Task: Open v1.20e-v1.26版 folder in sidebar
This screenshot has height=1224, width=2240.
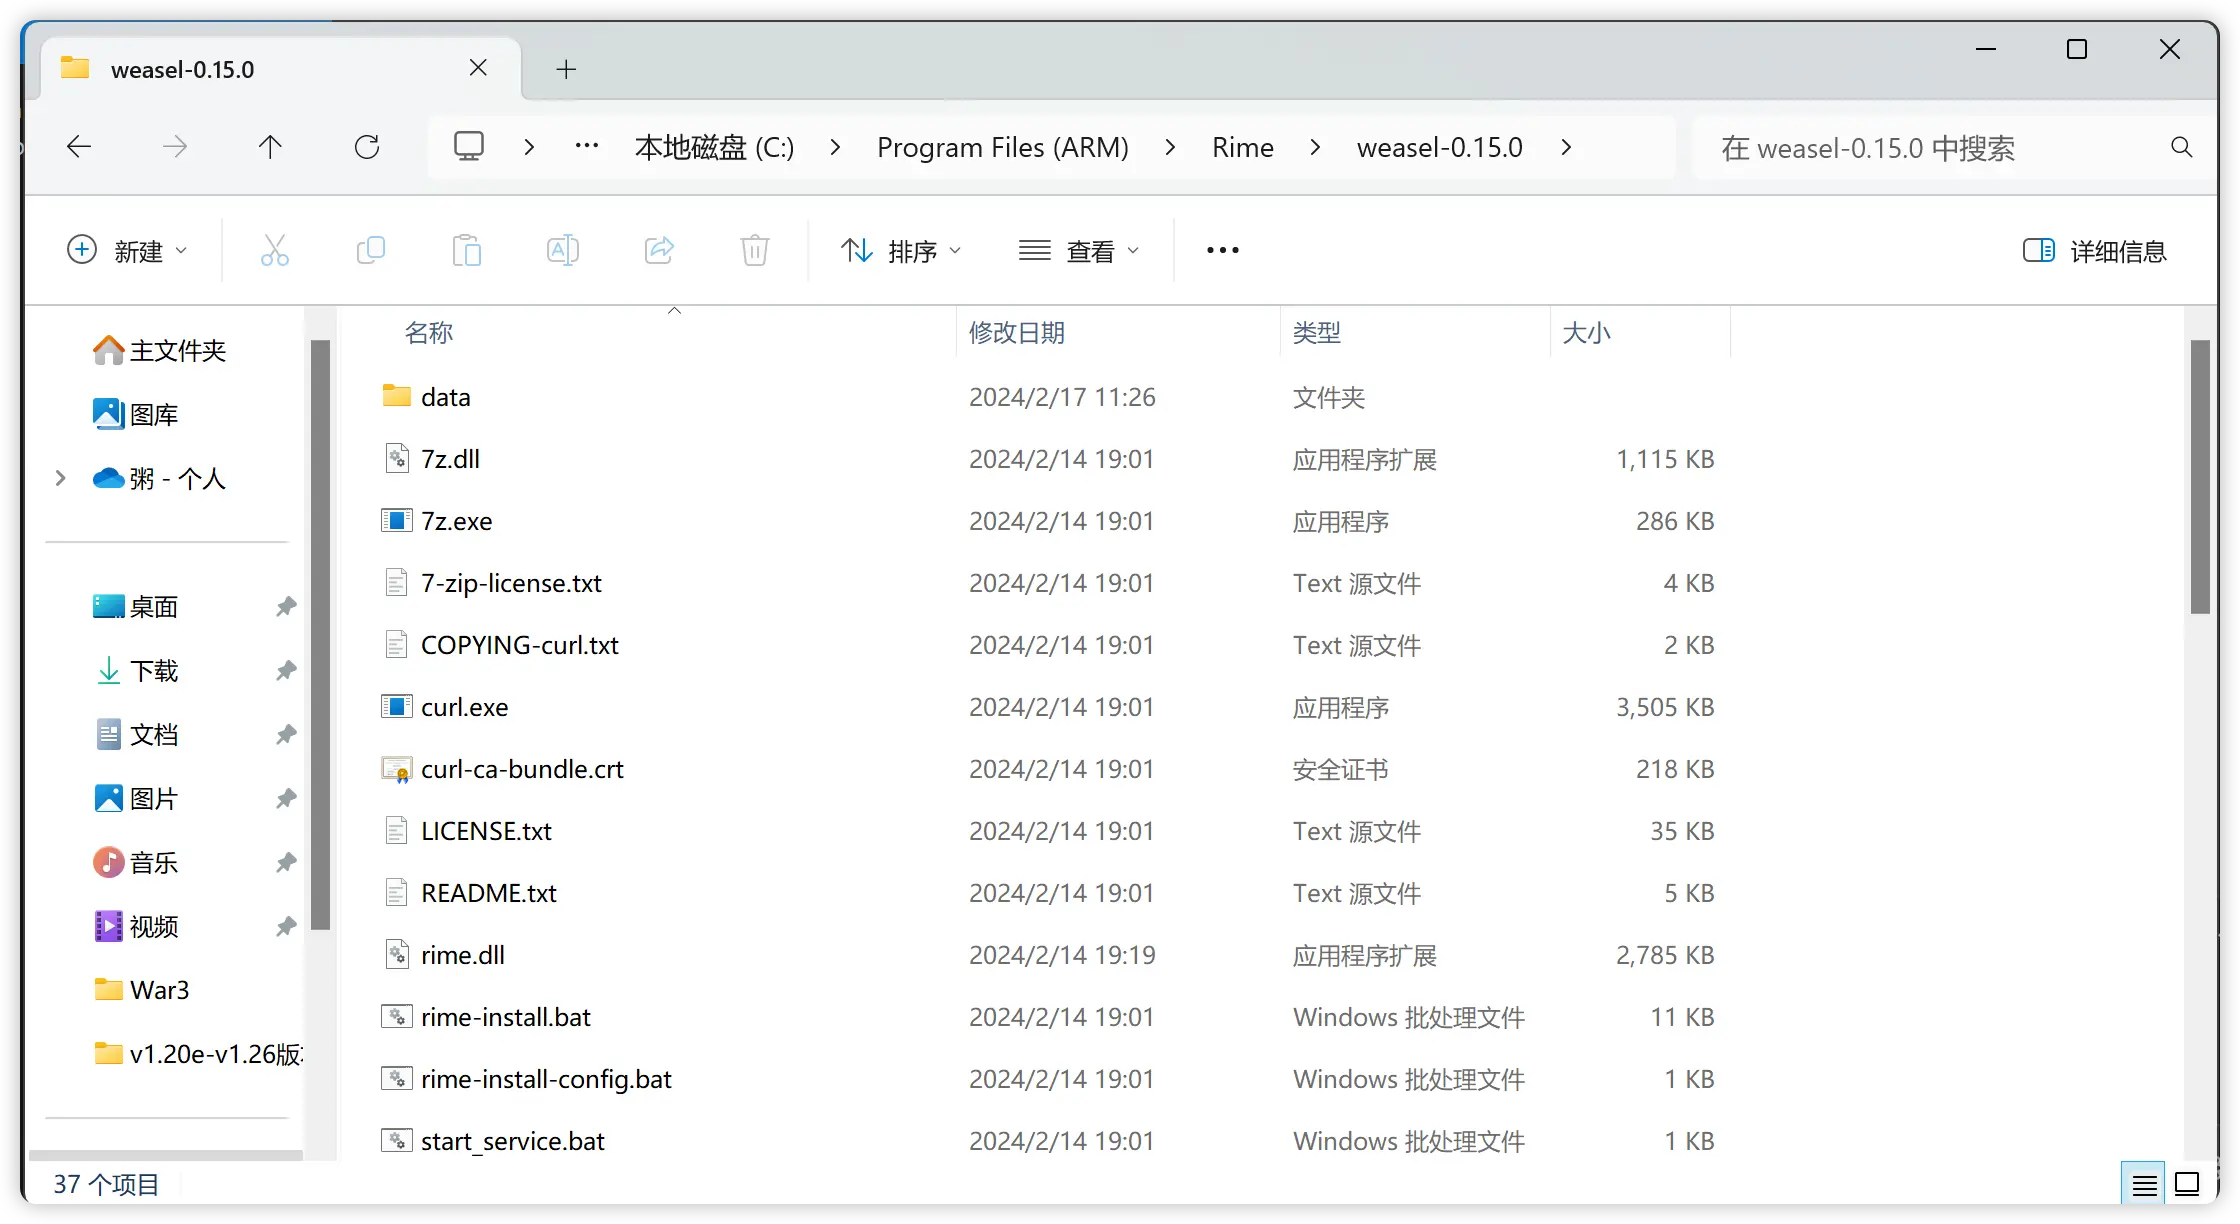Action: coord(198,1054)
